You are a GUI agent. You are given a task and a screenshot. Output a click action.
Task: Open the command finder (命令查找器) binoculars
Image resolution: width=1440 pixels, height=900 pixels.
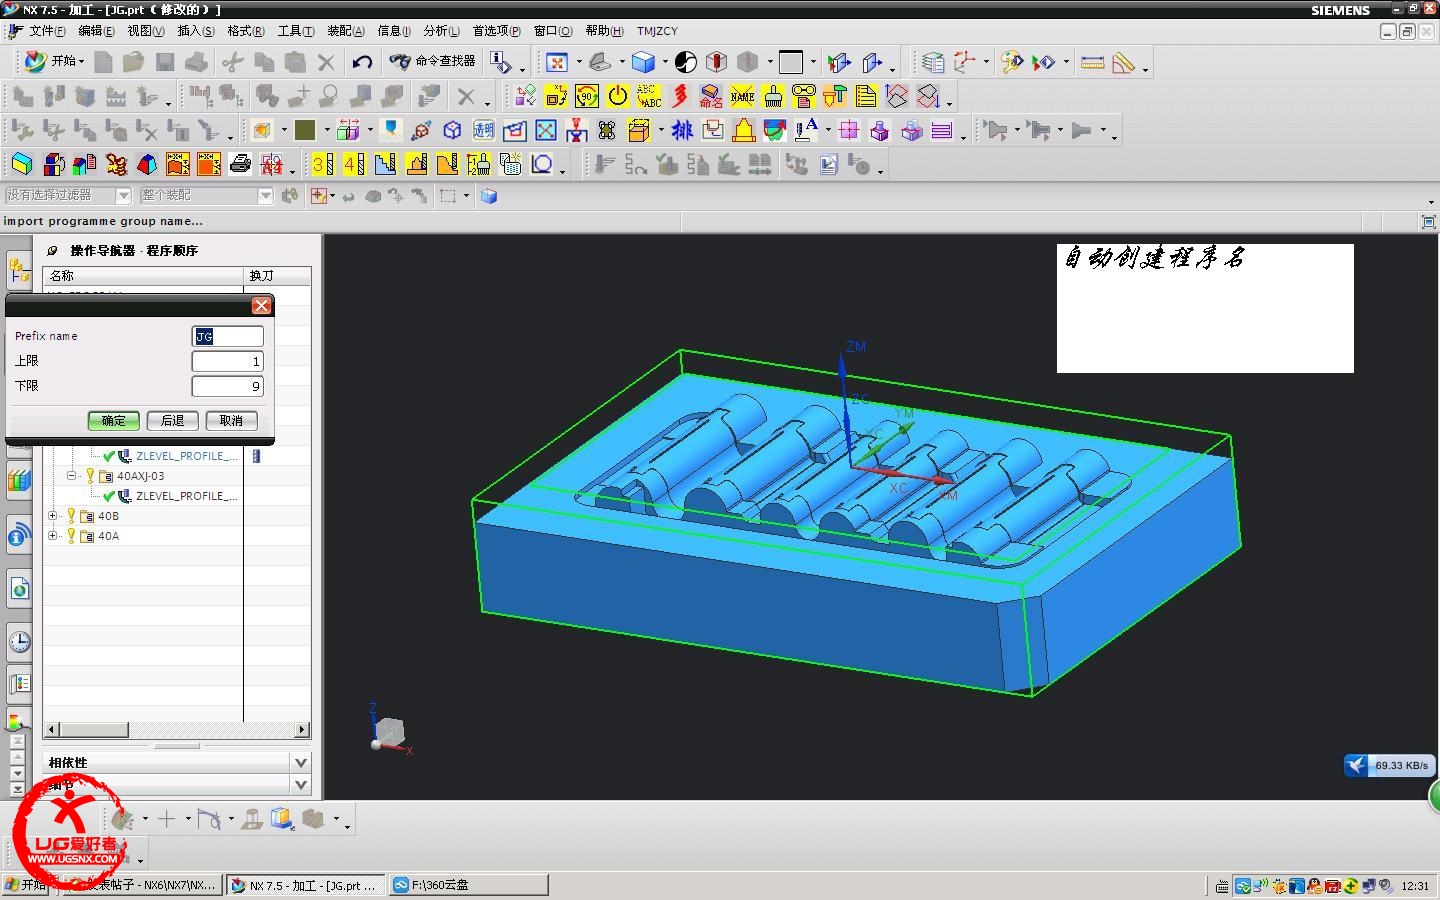tap(432, 62)
